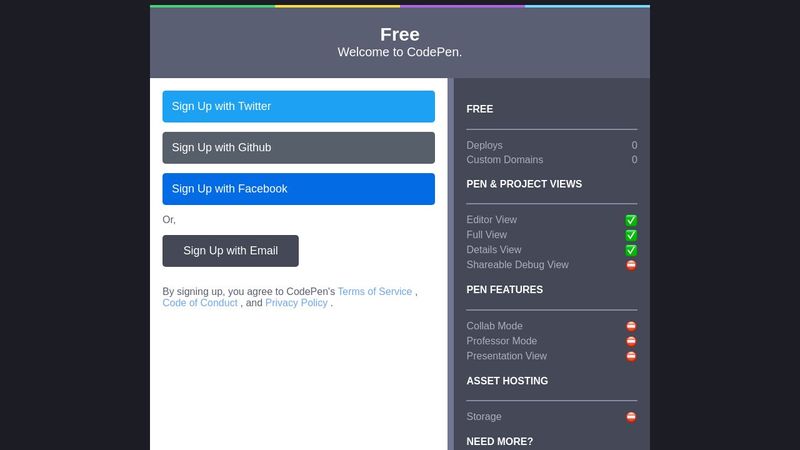
Task: Click red no-entry icon for Collab Mode
Action: tap(631, 326)
